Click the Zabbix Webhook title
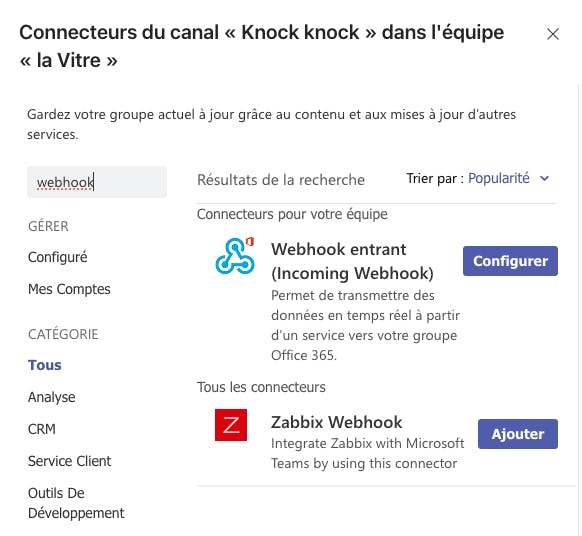This screenshot has height=536, width=582. (336, 422)
